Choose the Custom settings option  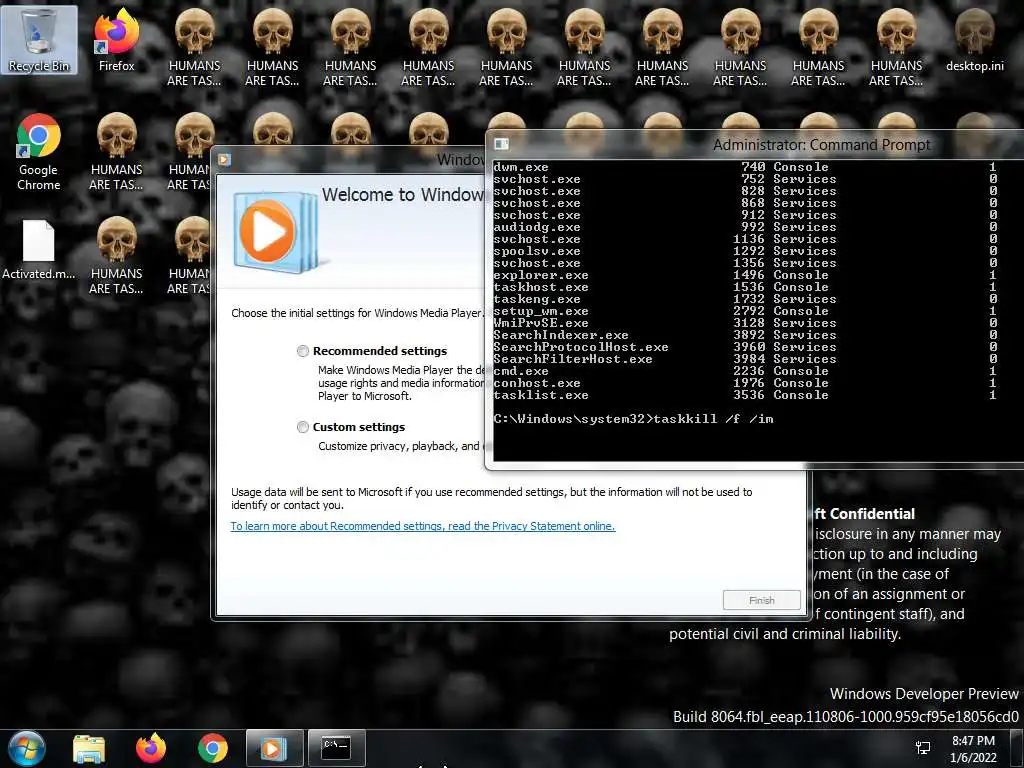[302, 427]
